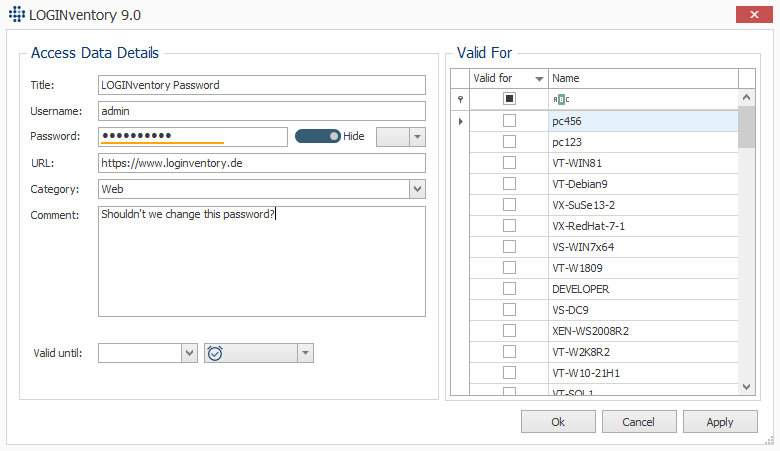Select the VT-W1809 row name
This screenshot has height=451, width=780.
click(577, 268)
